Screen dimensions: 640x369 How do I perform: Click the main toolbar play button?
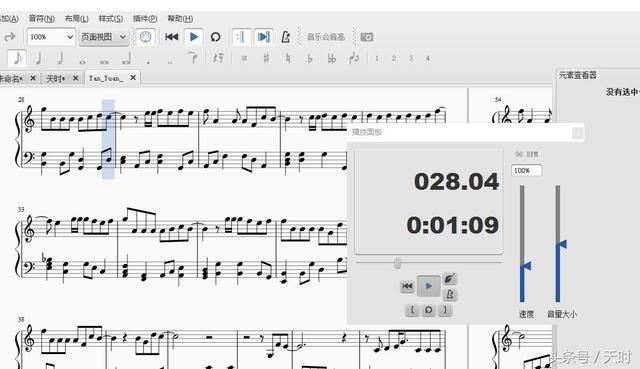click(194, 37)
